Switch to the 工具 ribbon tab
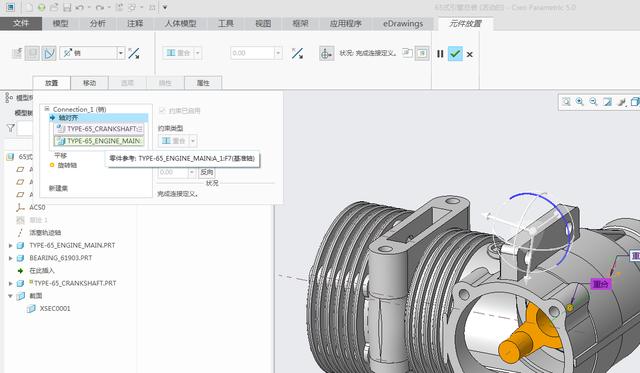The image size is (640, 373). [226, 24]
